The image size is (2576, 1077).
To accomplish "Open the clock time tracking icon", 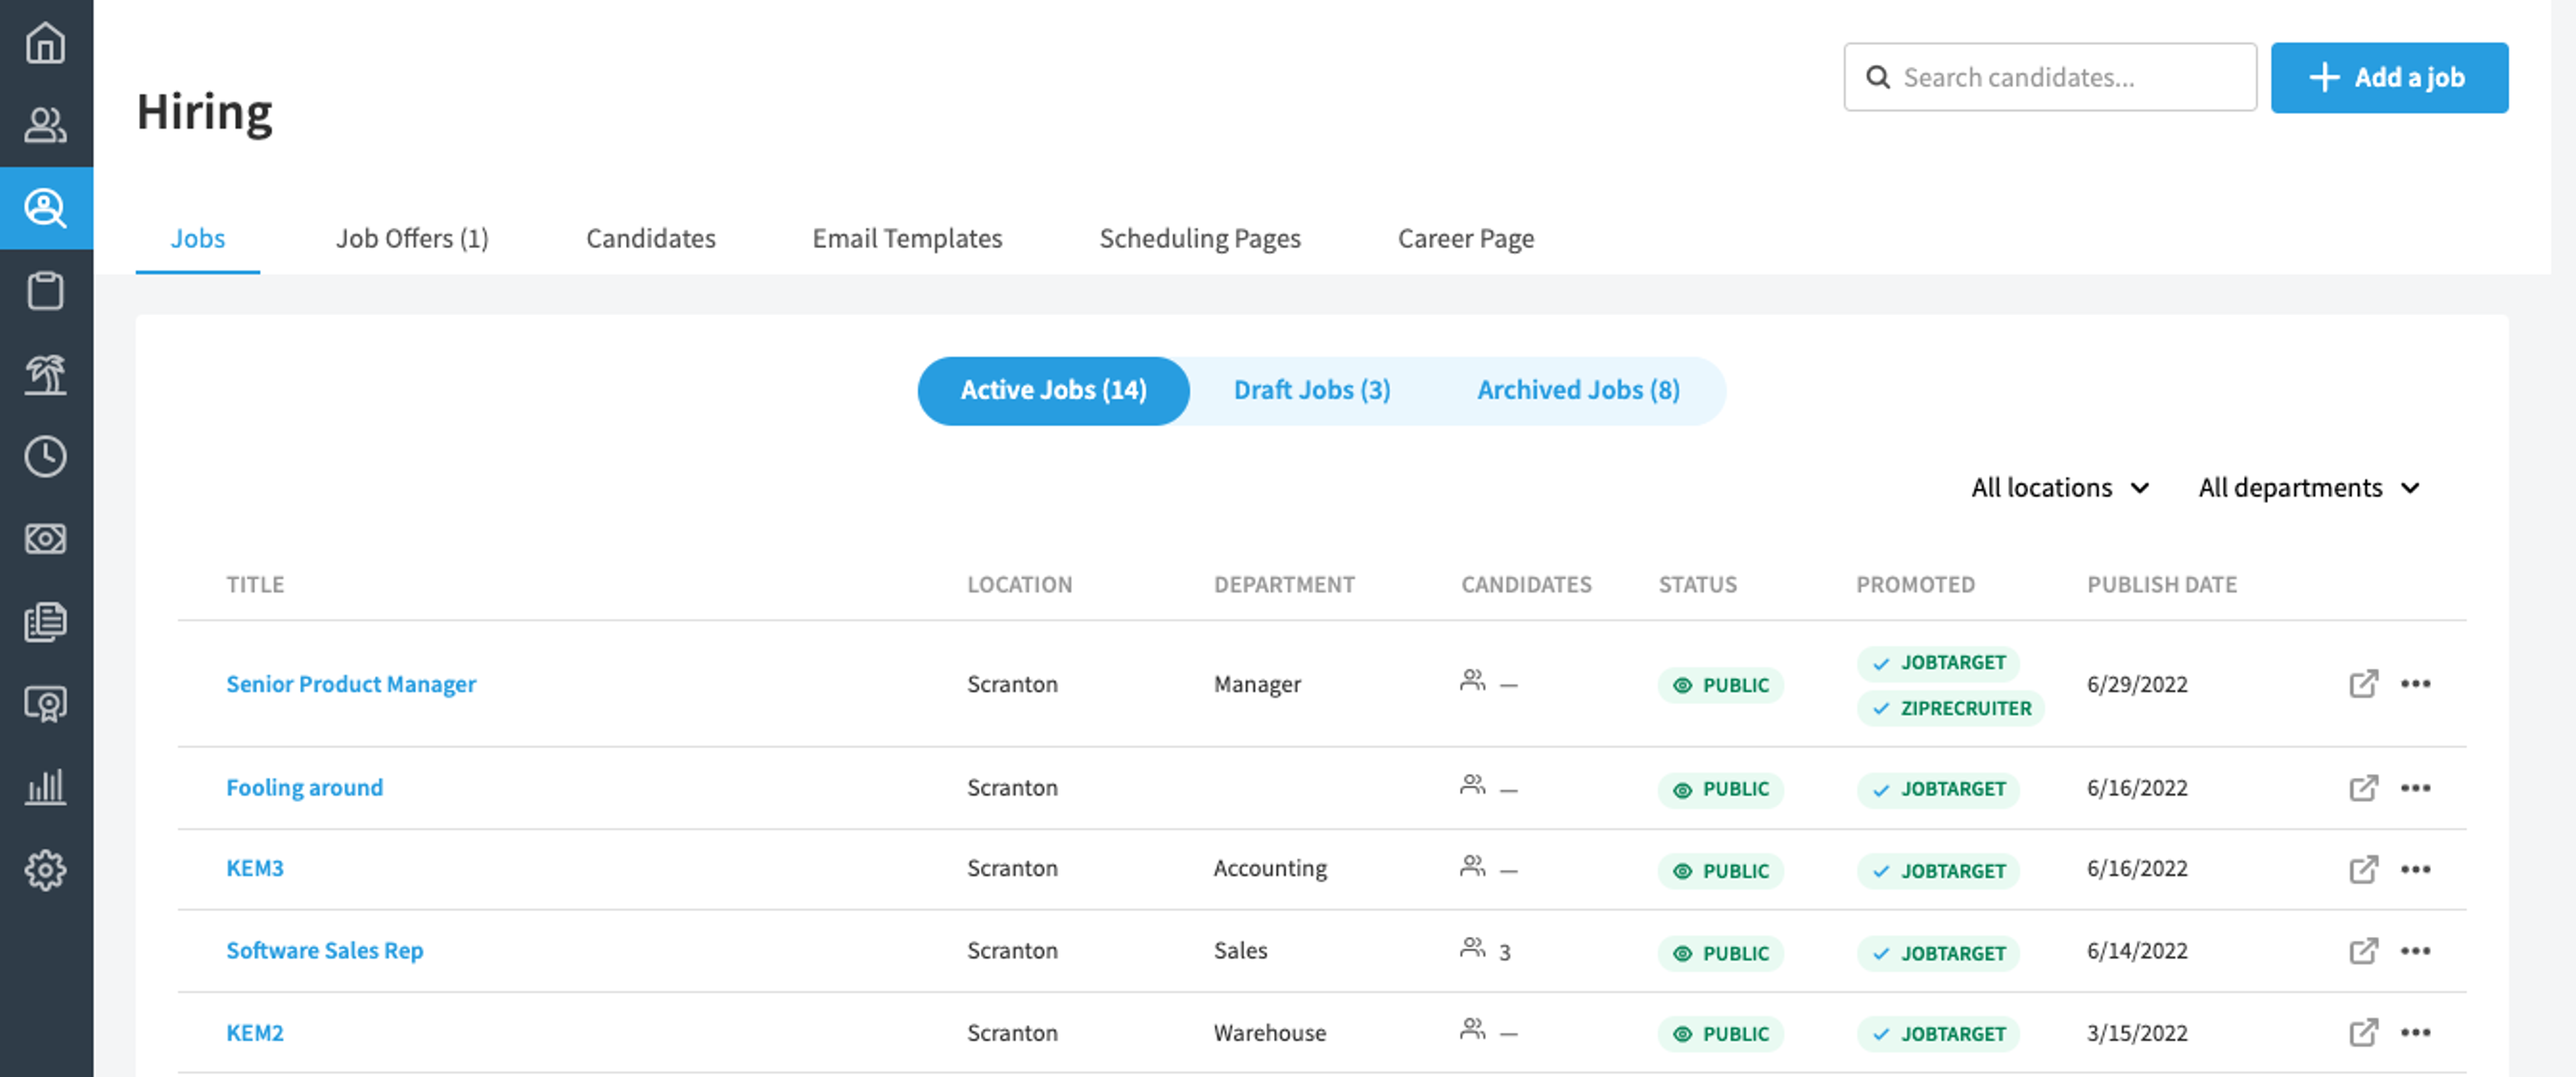I will (x=46, y=457).
